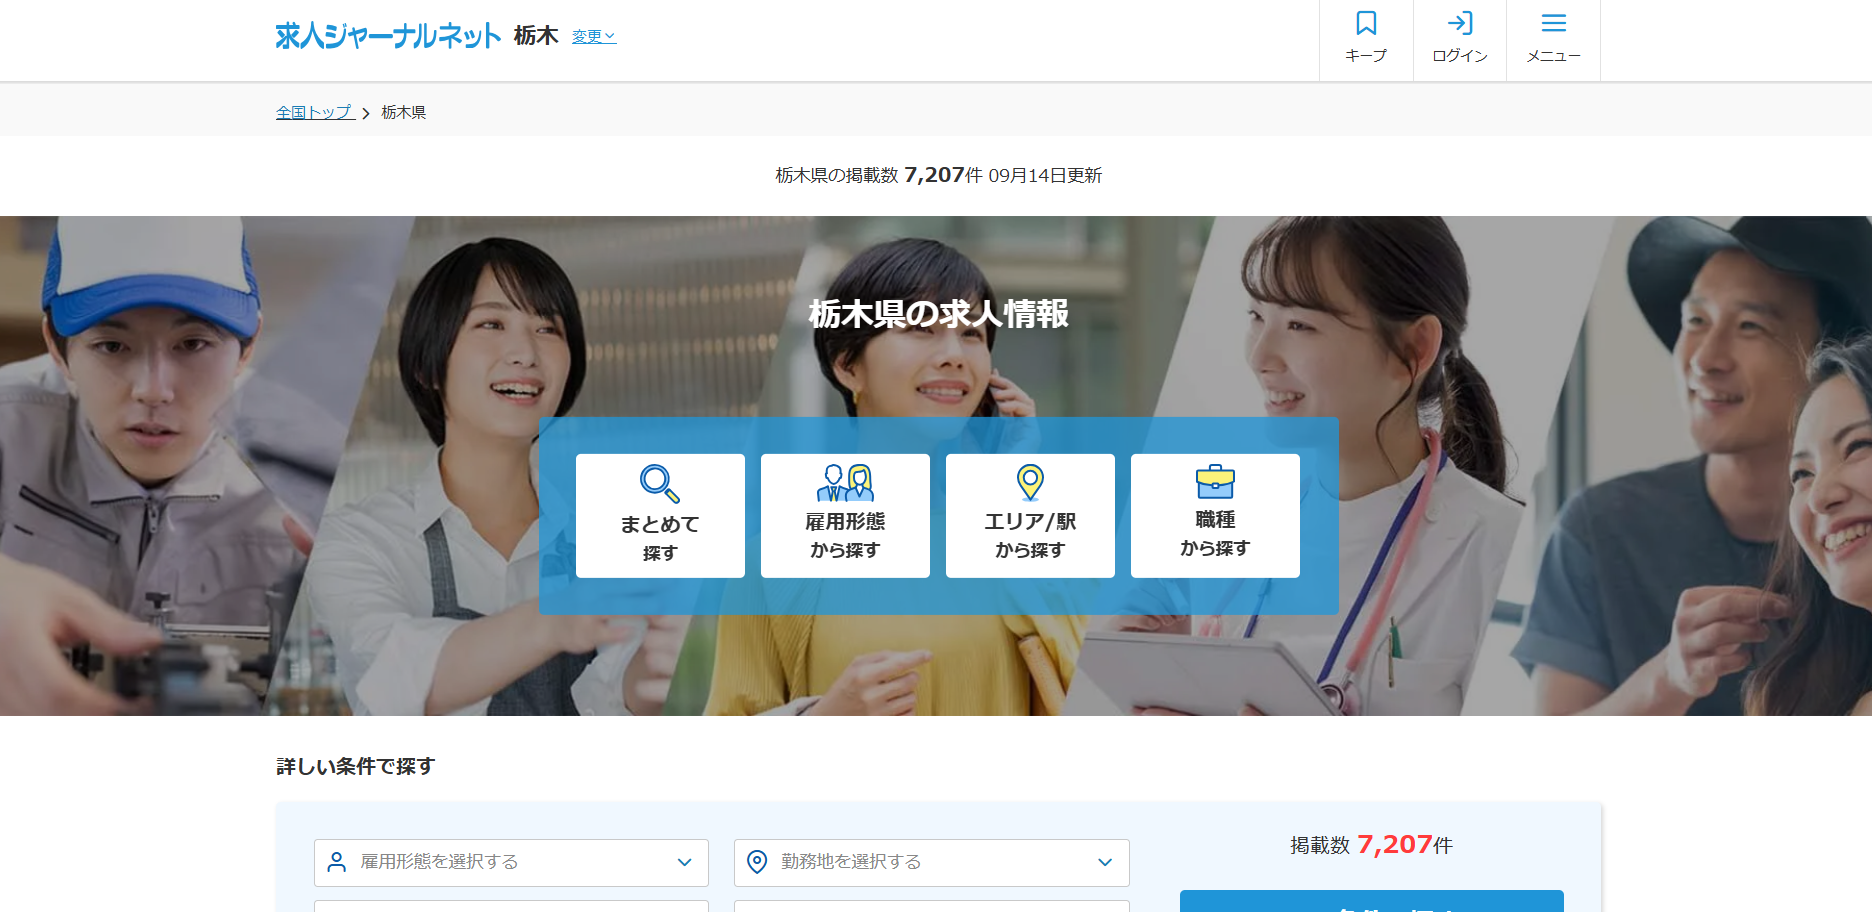1872x912 pixels.
Task: Click the area map pin icon
Action: (x=1030, y=482)
